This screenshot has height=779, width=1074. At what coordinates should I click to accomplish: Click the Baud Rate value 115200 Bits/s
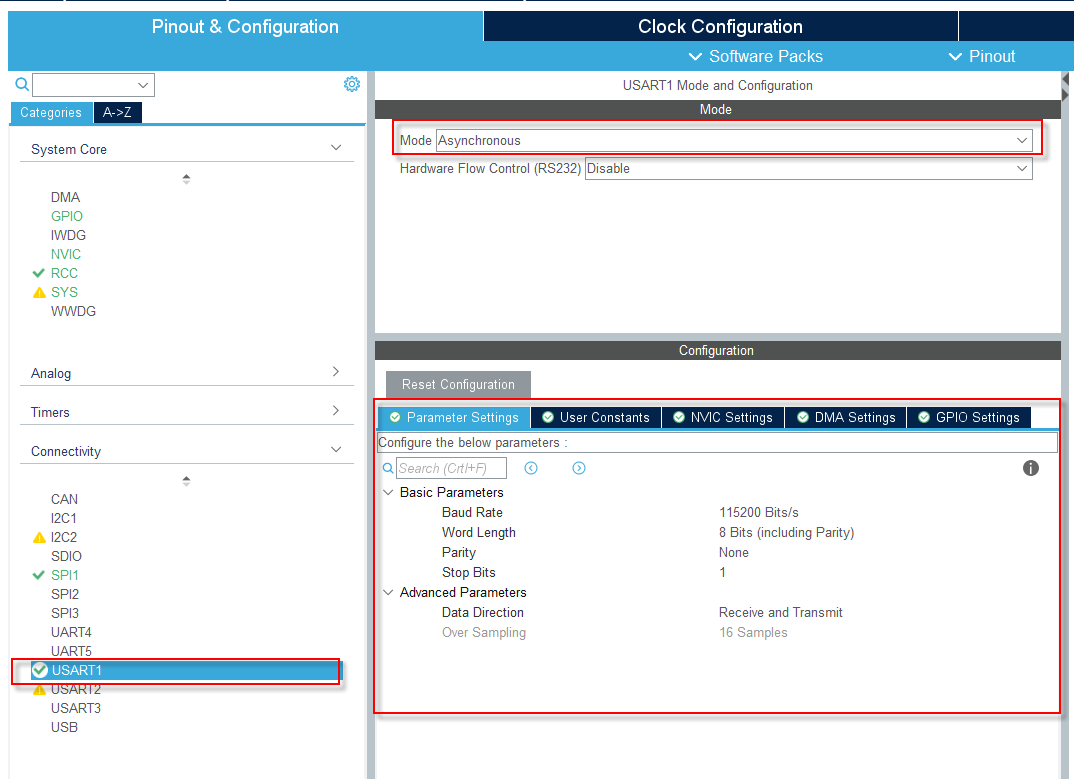[759, 512]
